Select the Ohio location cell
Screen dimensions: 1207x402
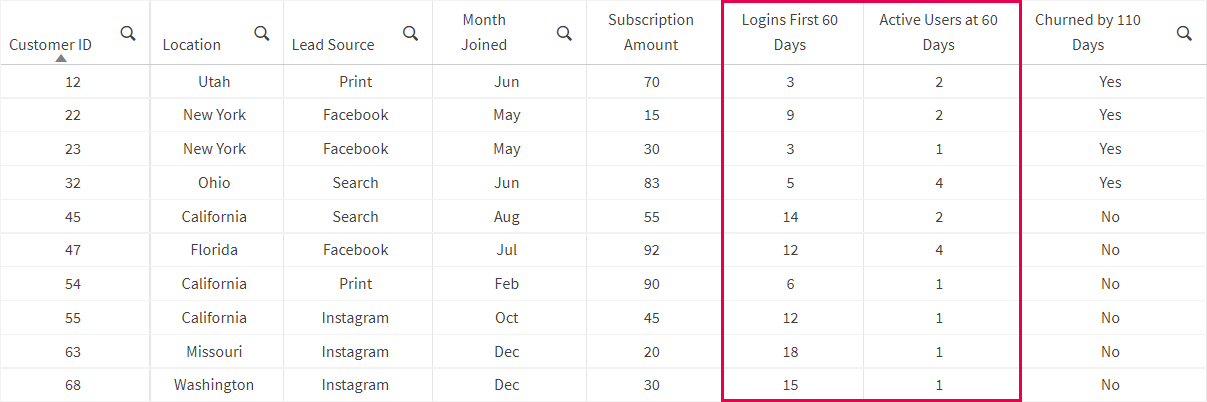(214, 183)
